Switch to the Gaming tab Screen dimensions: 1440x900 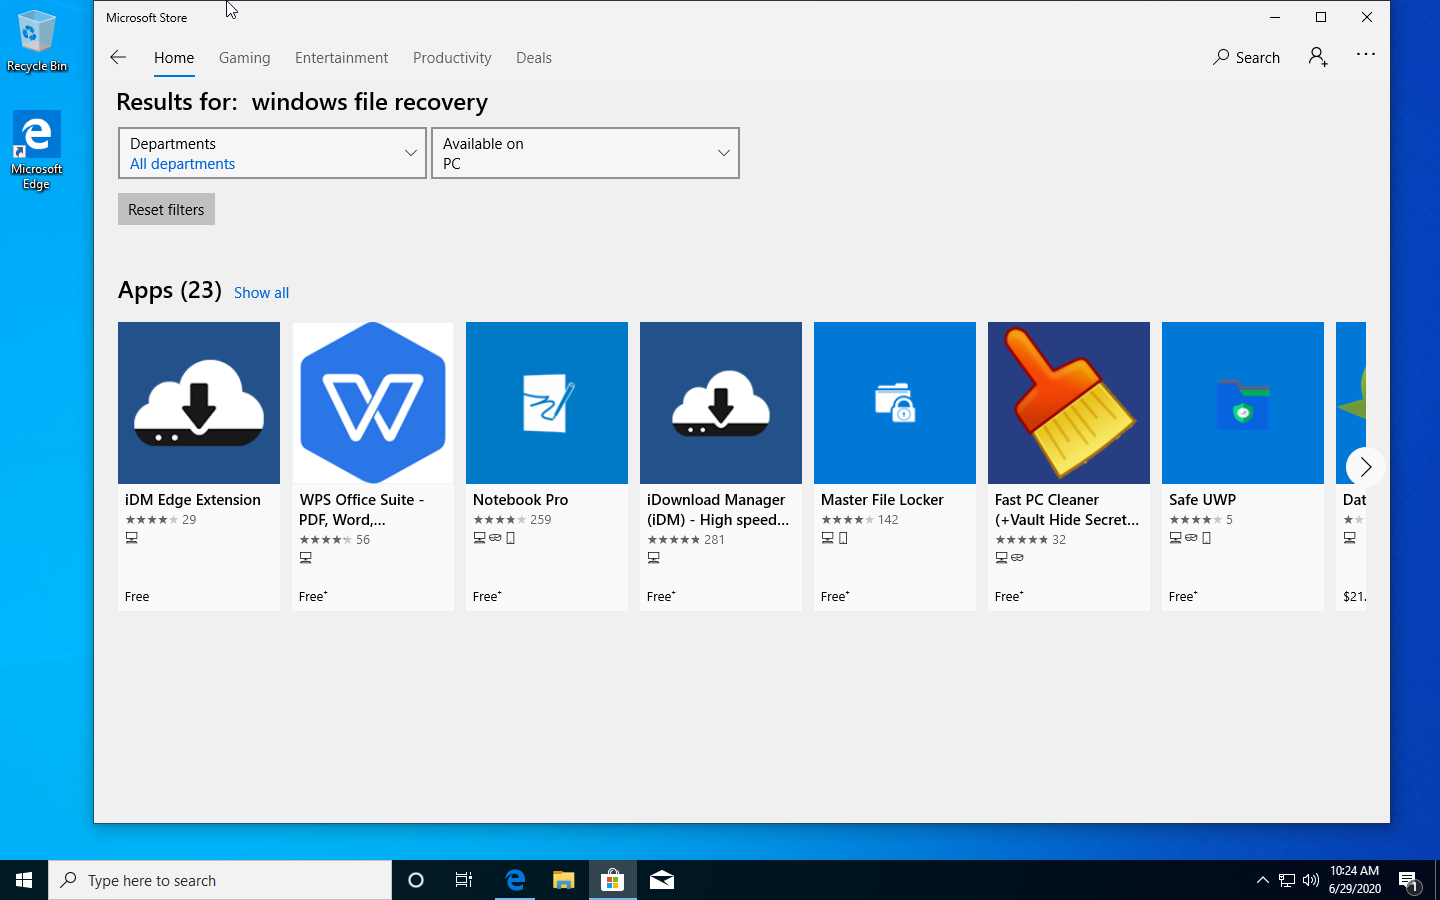[245, 58]
